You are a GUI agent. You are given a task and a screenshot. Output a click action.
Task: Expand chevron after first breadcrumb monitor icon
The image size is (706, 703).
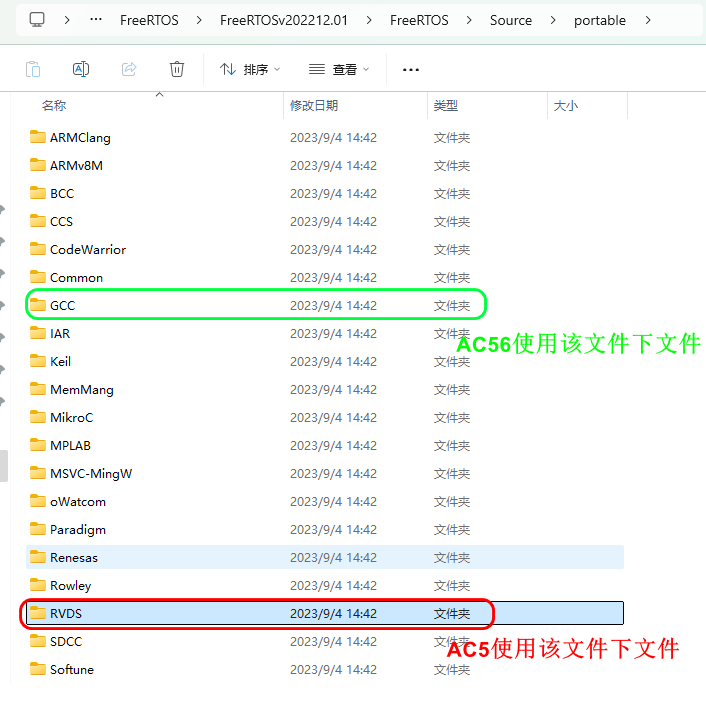pos(67,20)
